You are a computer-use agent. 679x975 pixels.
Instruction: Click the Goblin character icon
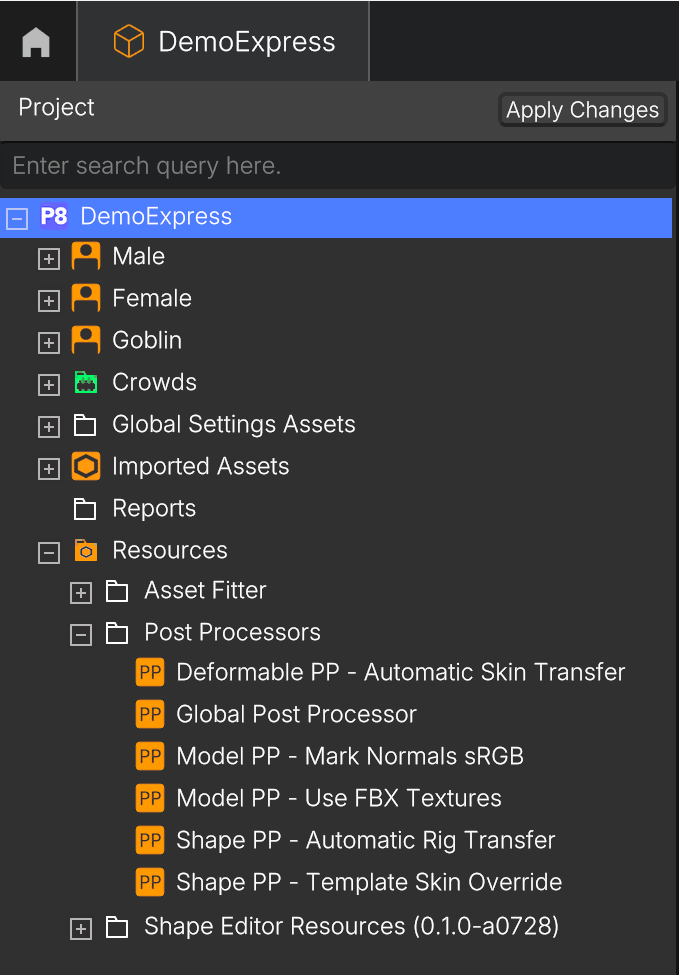click(86, 340)
